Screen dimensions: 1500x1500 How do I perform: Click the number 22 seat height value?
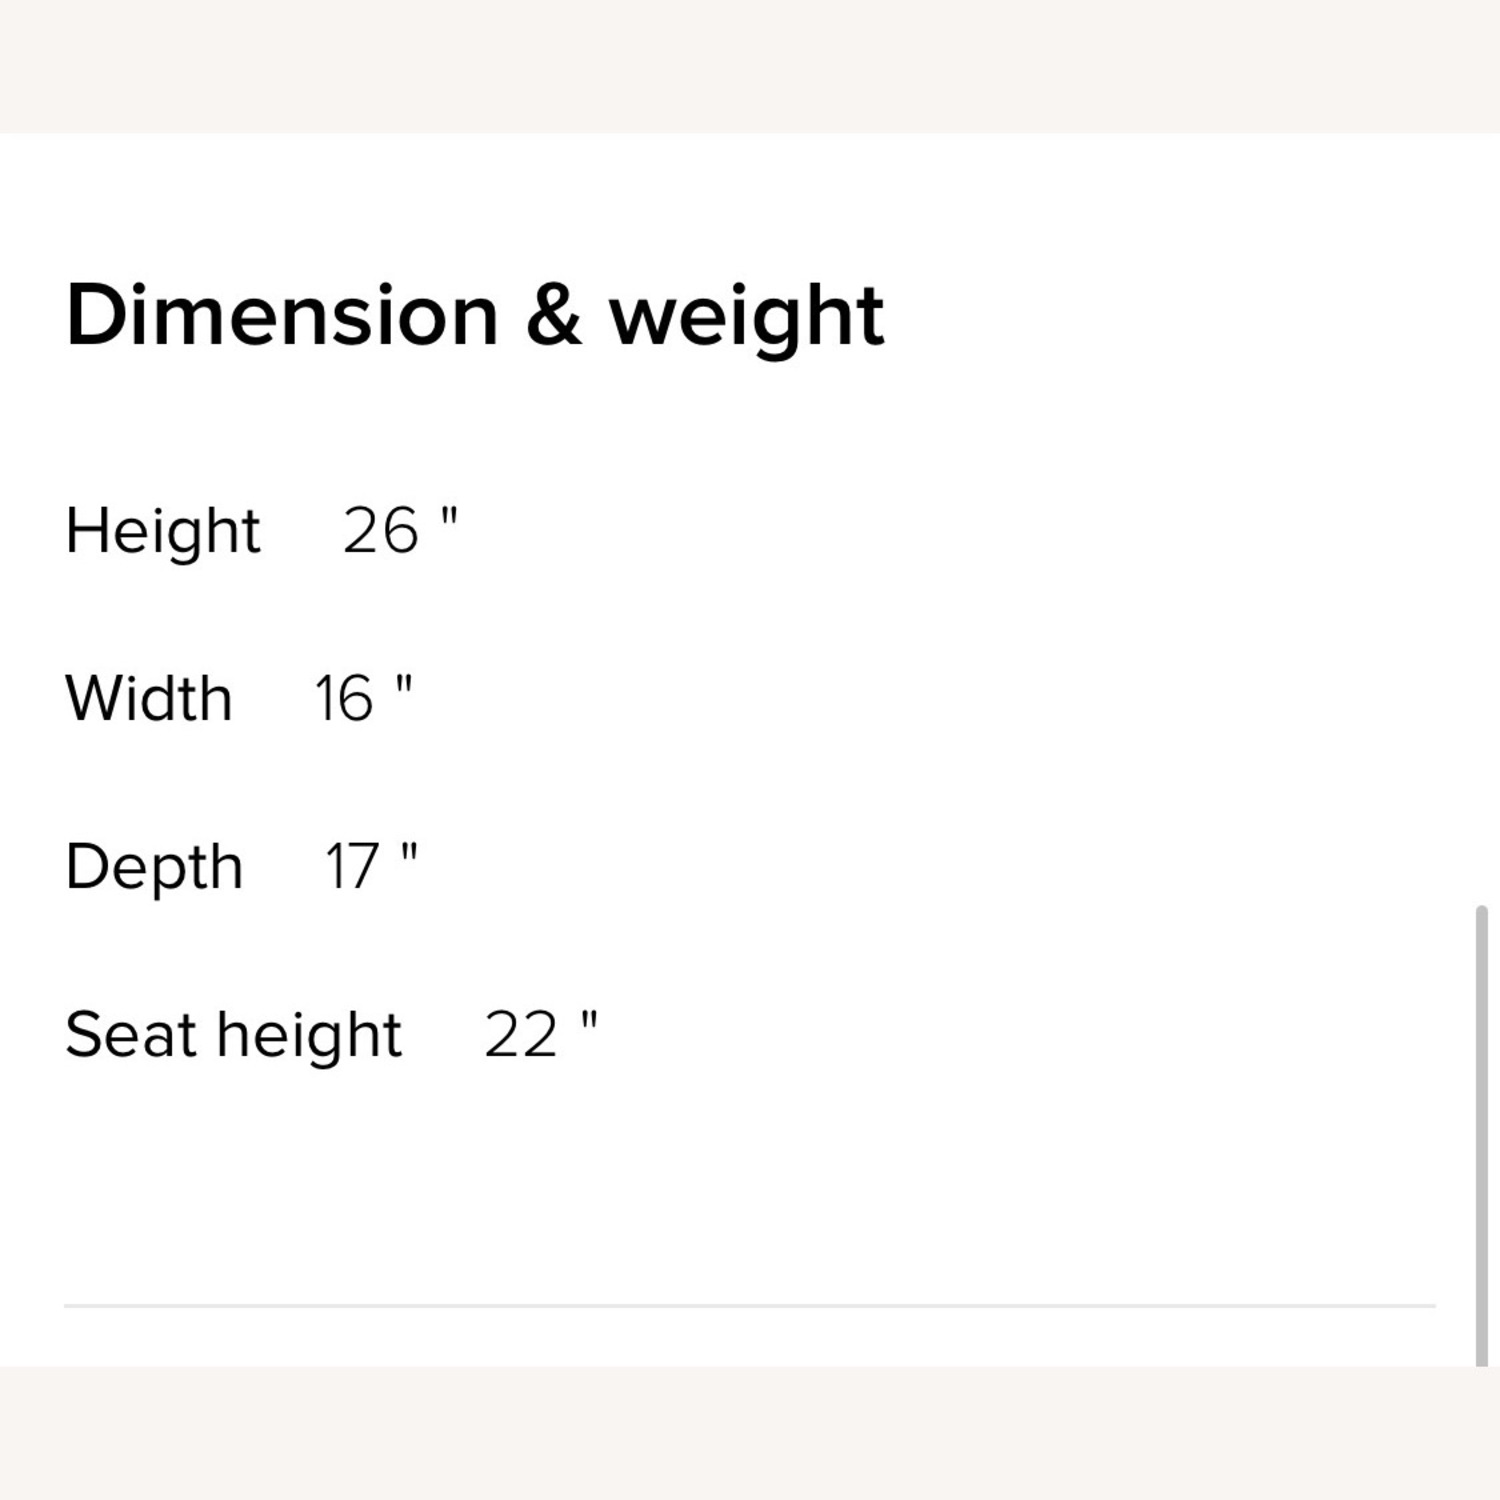[x=520, y=1034]
